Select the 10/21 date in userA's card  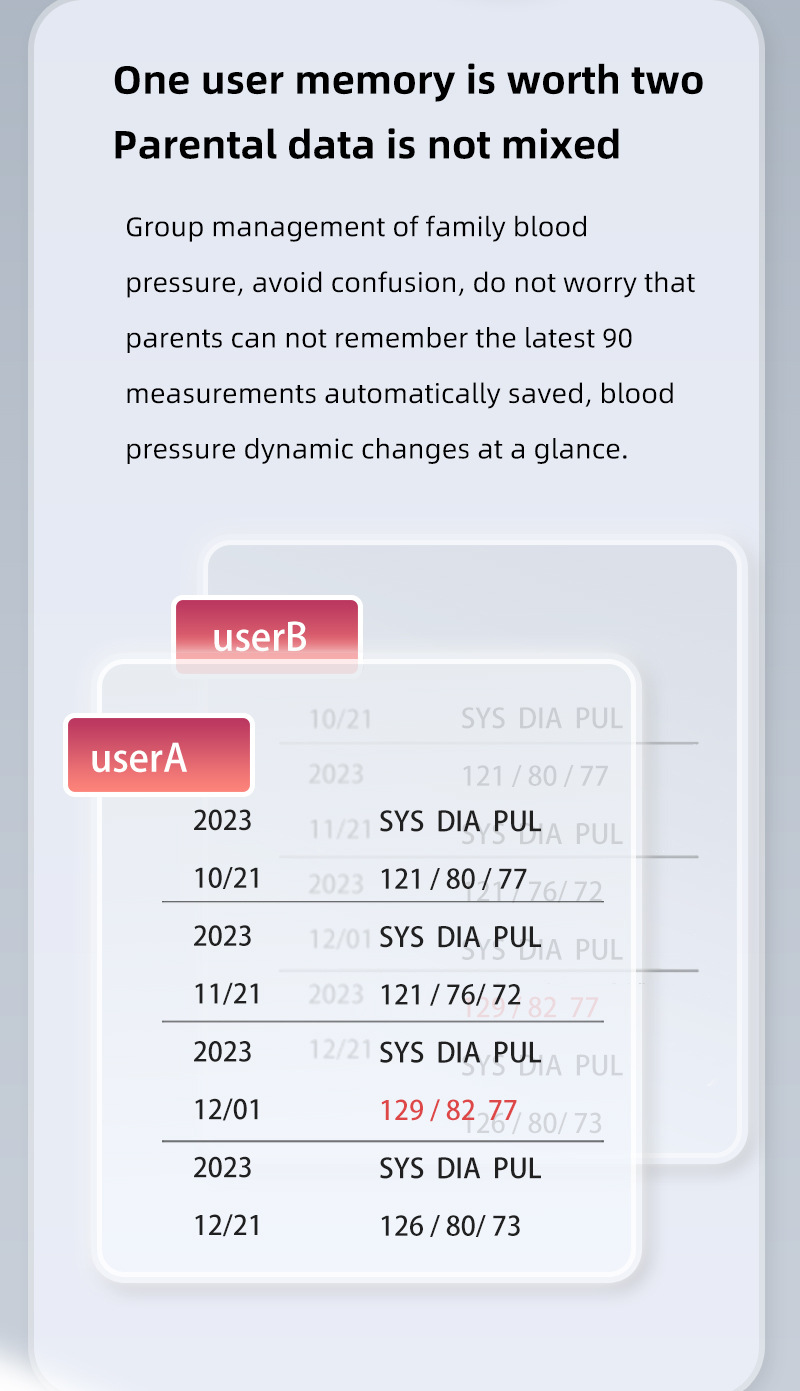pos(227,879)
